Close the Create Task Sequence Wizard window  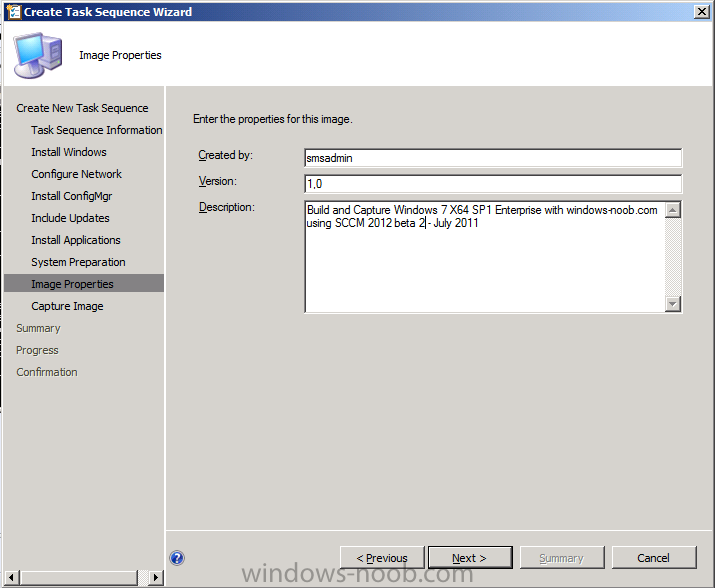click(x=701, y=12)
